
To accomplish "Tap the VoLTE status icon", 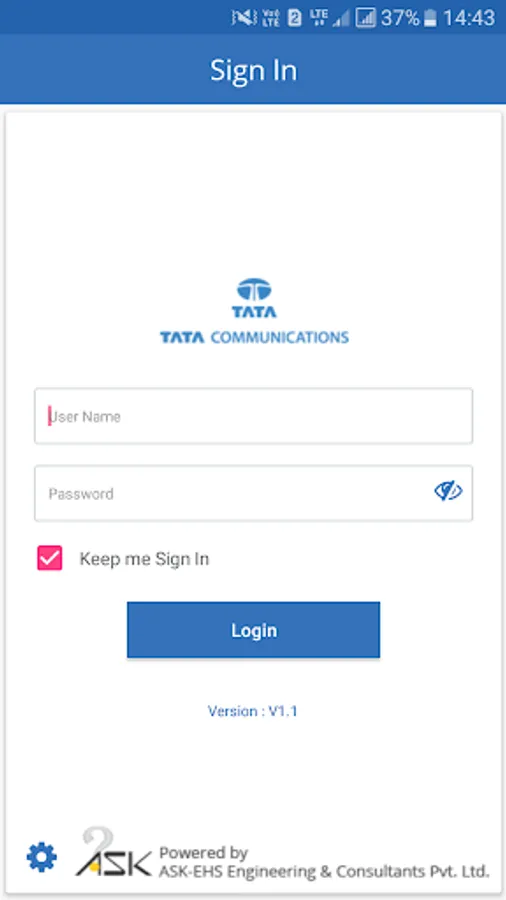I will pos(271,18).
